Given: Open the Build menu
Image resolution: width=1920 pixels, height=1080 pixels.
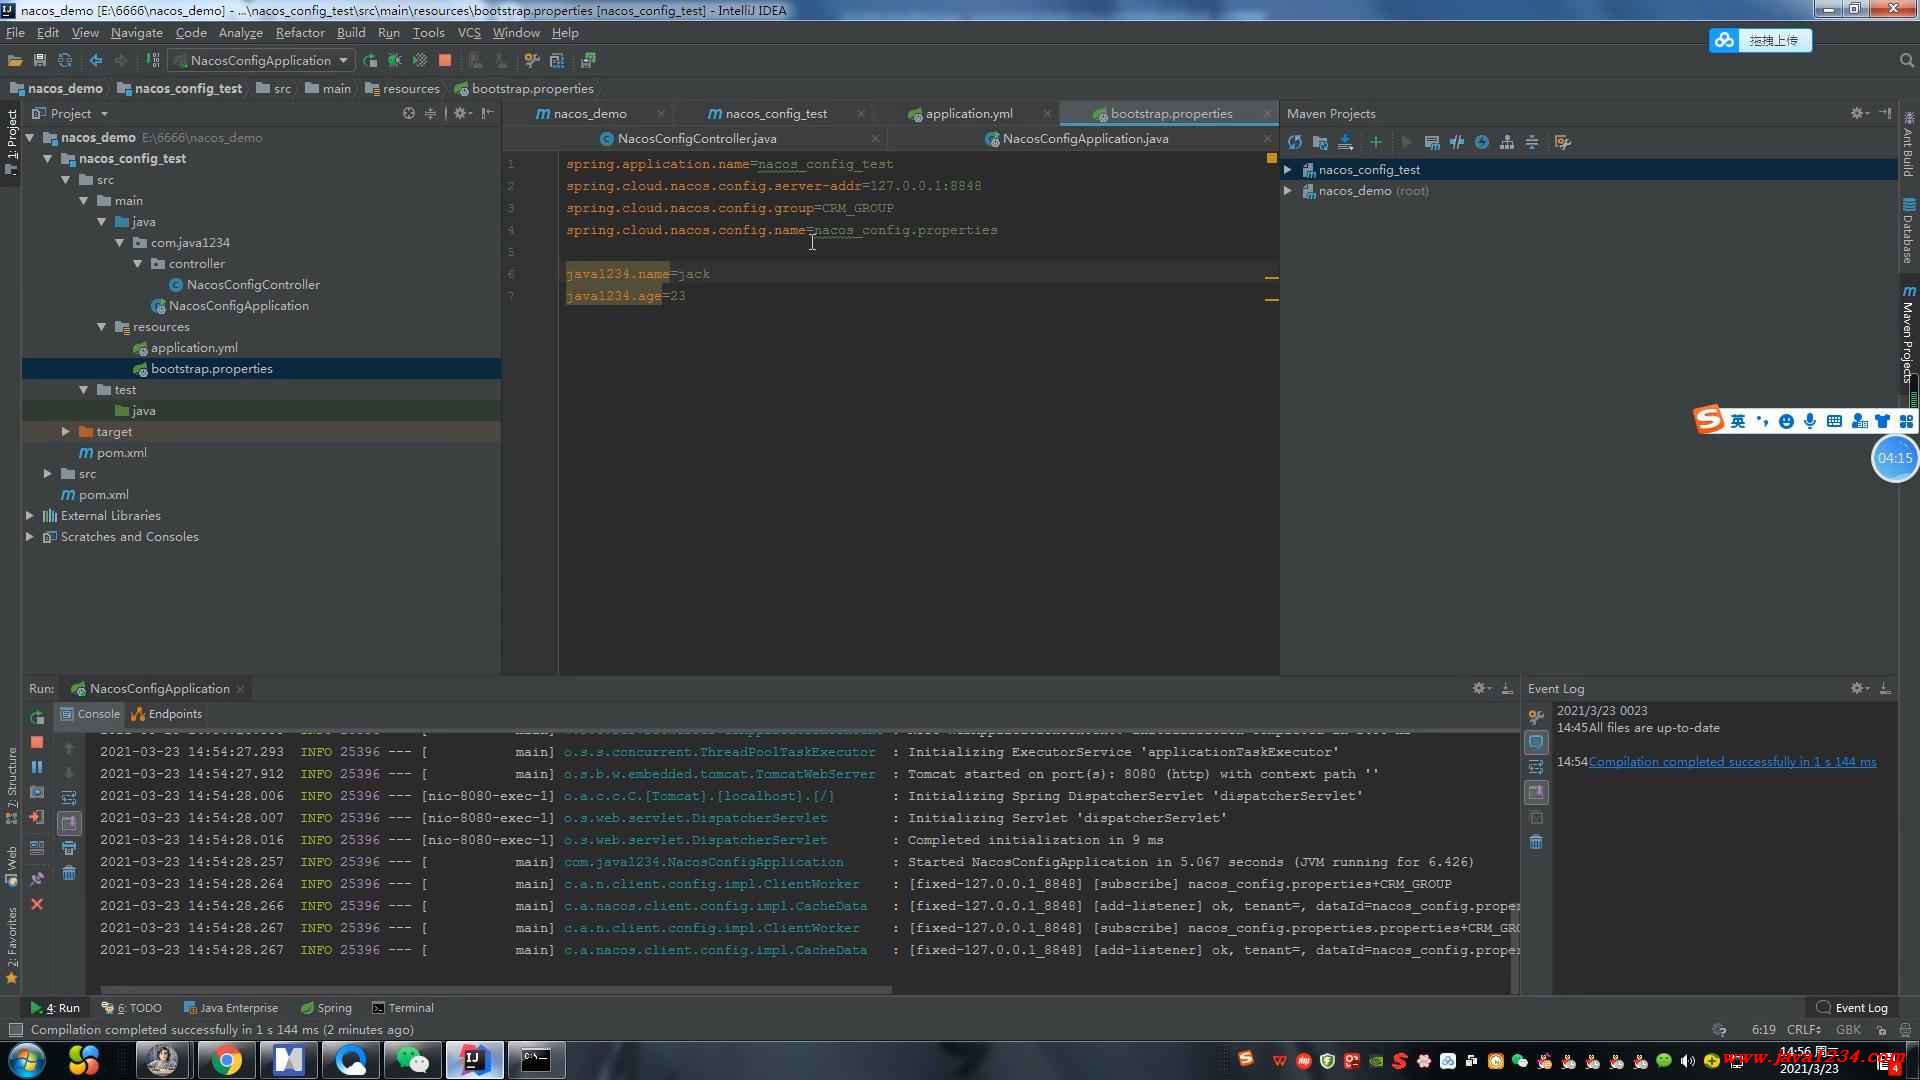Looking at the screenshot, I should pyautogui.click(x=351, y=33).
